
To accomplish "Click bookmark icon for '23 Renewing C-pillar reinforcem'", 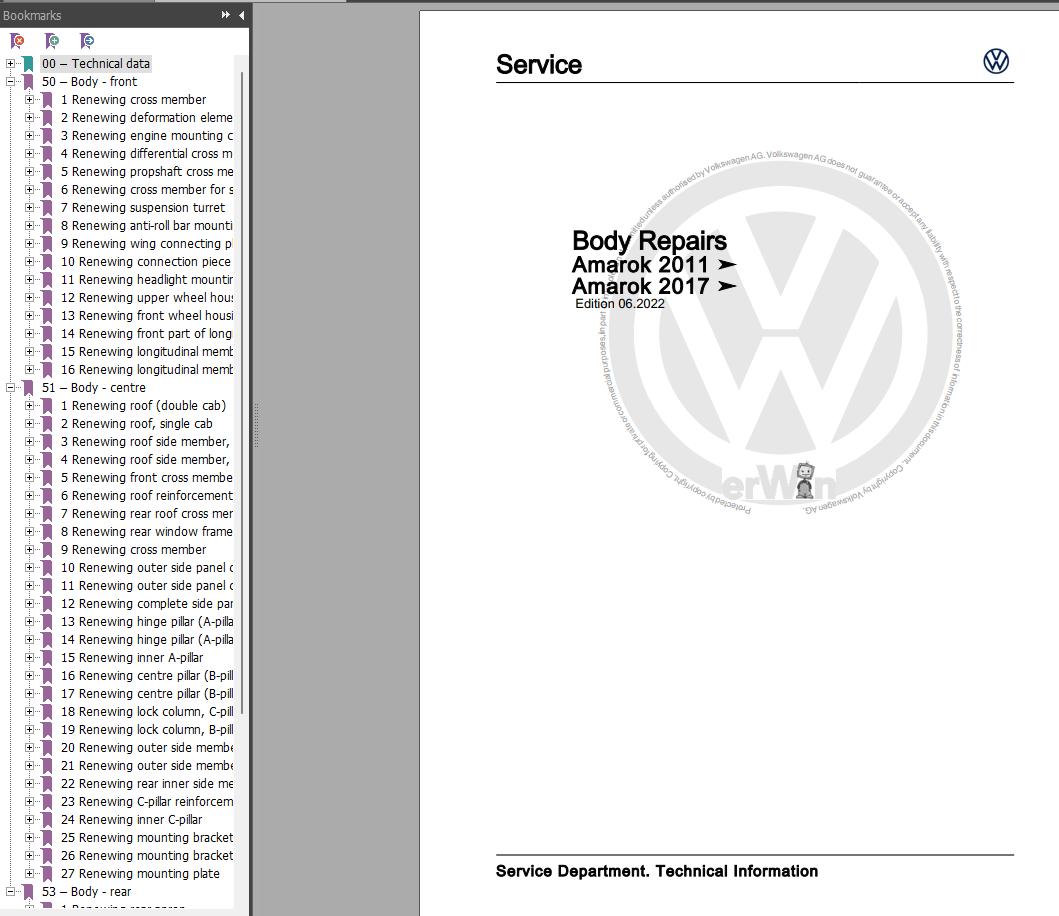I will (x=47, y=802).
